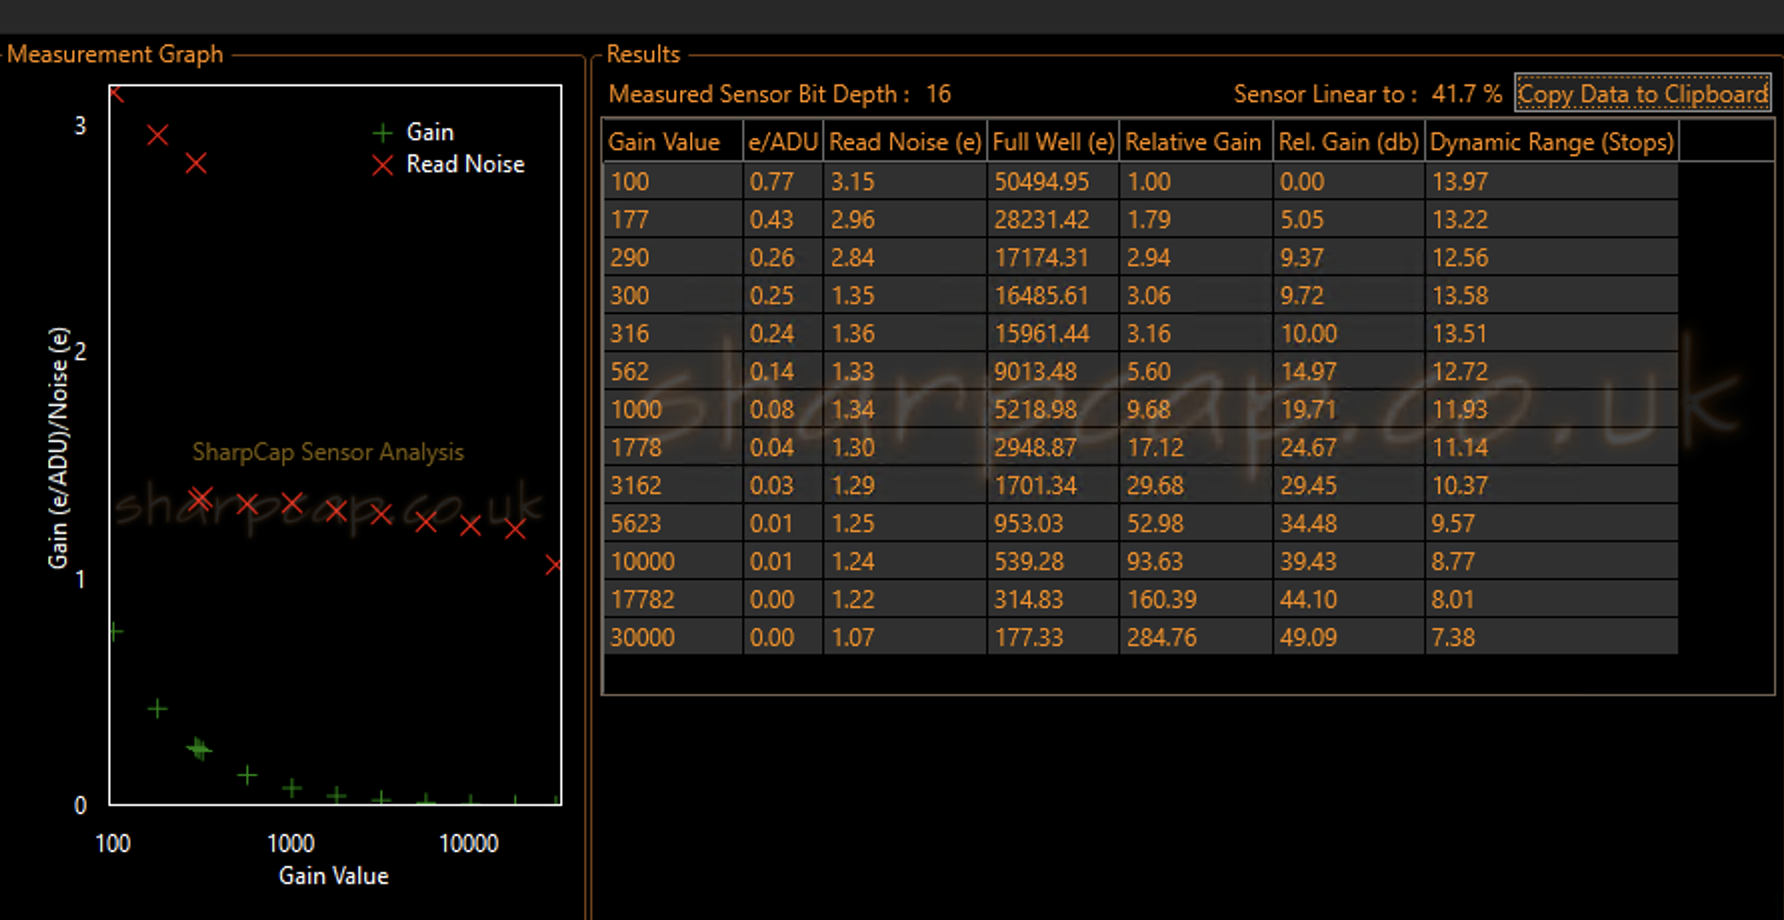Viewport: 1784px width, 920px height.
Task: Click dynamic range value 7.38
Action: (x=1552, y=637)
